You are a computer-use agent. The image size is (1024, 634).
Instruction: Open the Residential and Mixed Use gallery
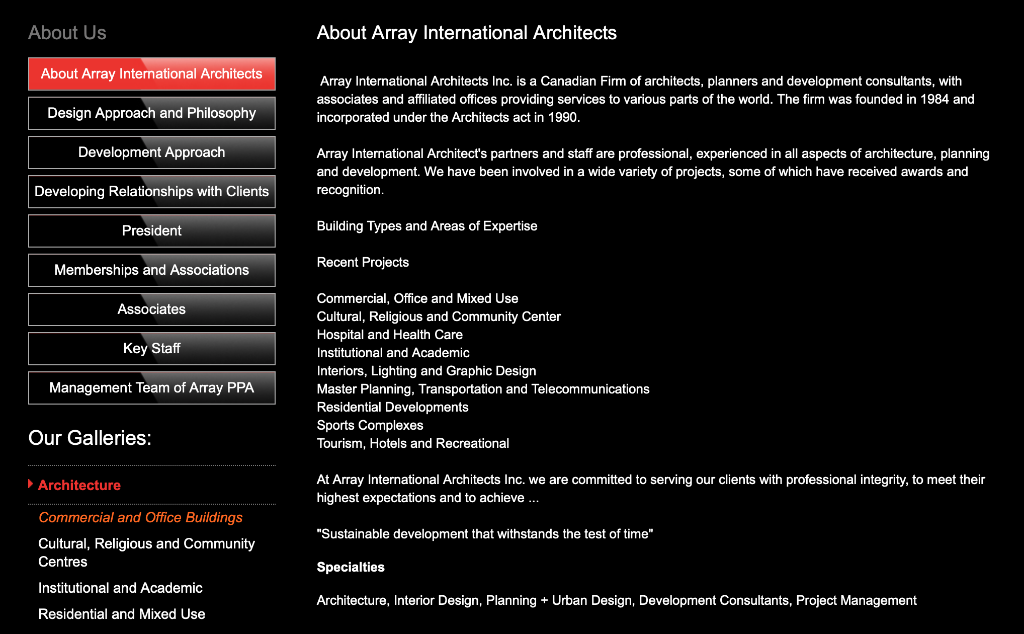[x=121, y=614]
